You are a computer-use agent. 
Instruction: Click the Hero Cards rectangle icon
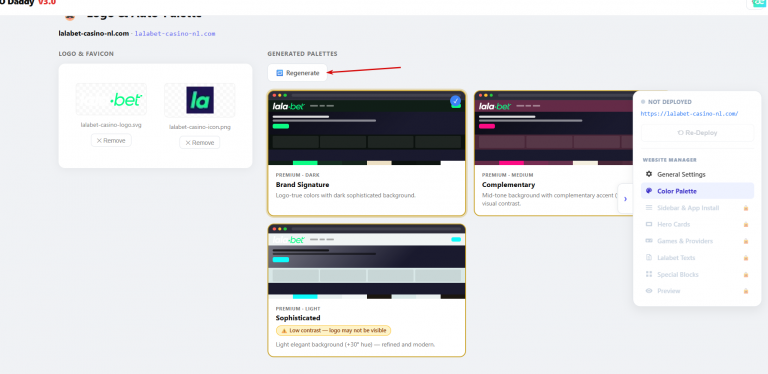click(649, 224)
